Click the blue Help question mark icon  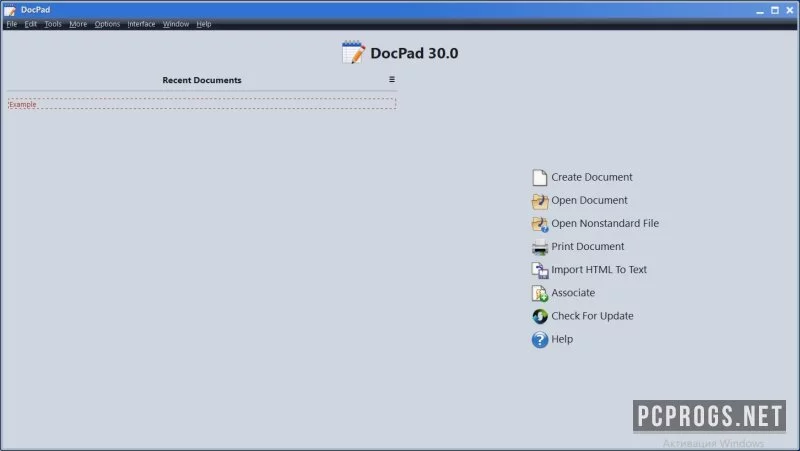coord(540,340)
